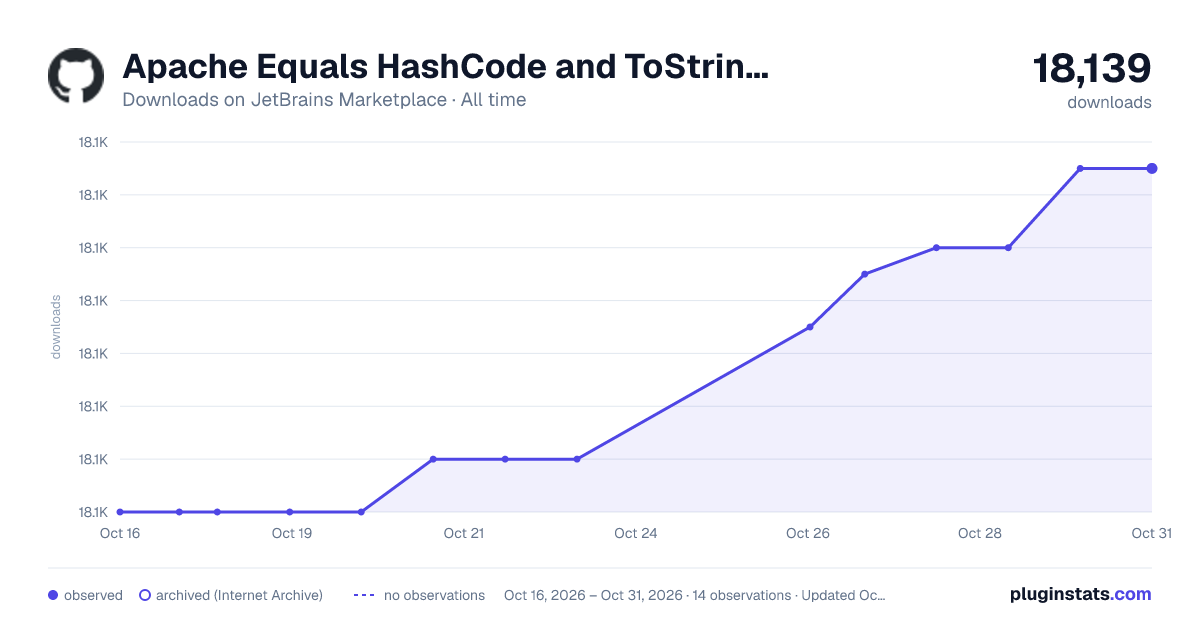Click the subtitle 'Downloads on JetBrains Marketplace · All time'
The image size is (1200, 630).
click(324, 100)
